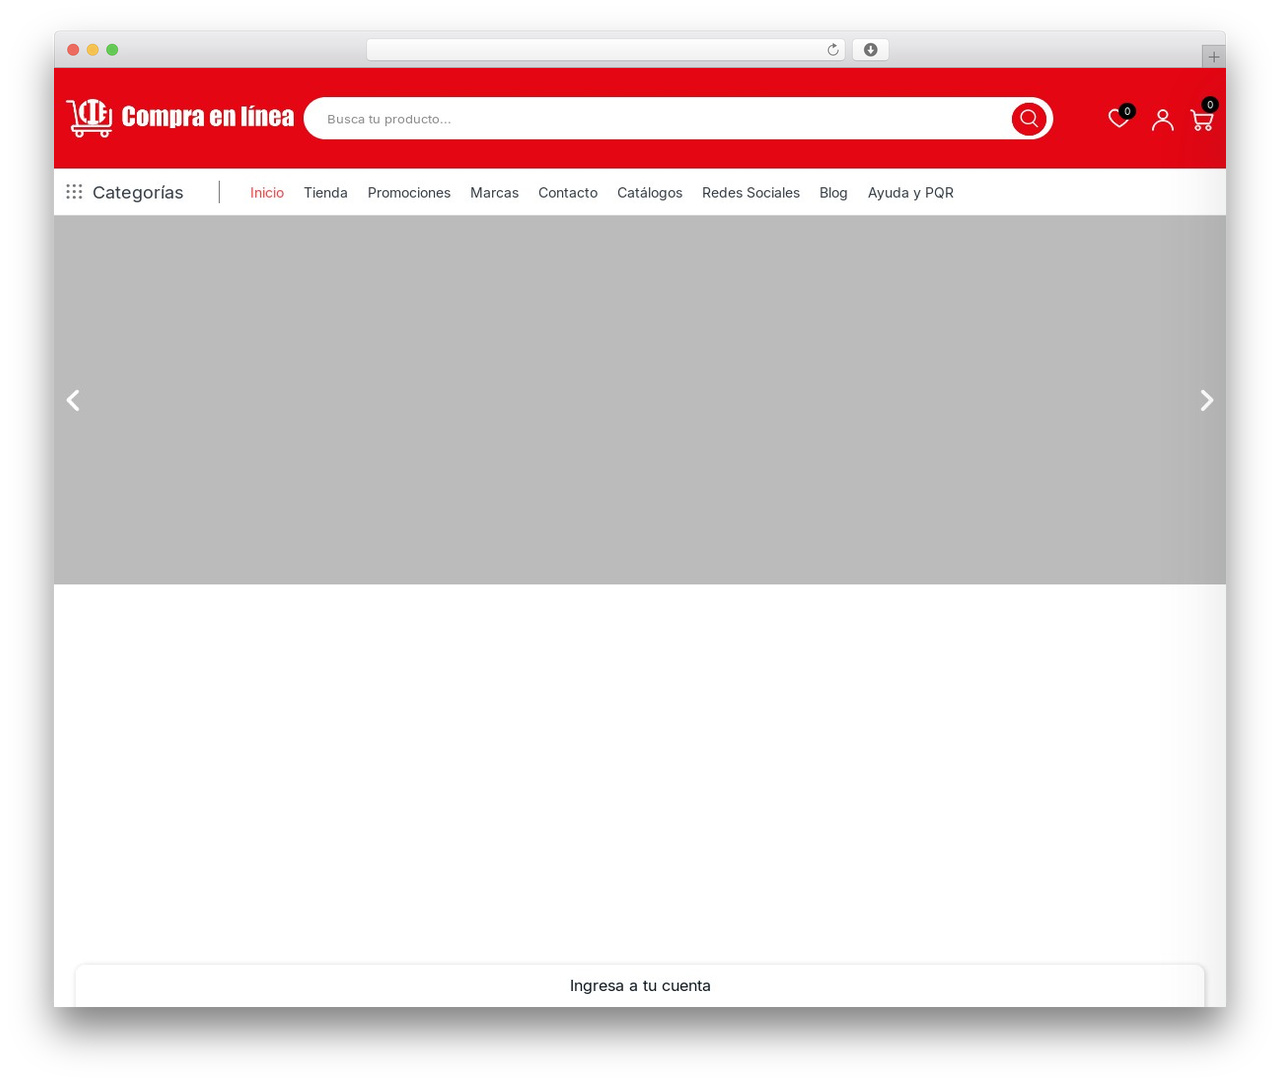Open the Catálogos link

(x=650, y=193)
